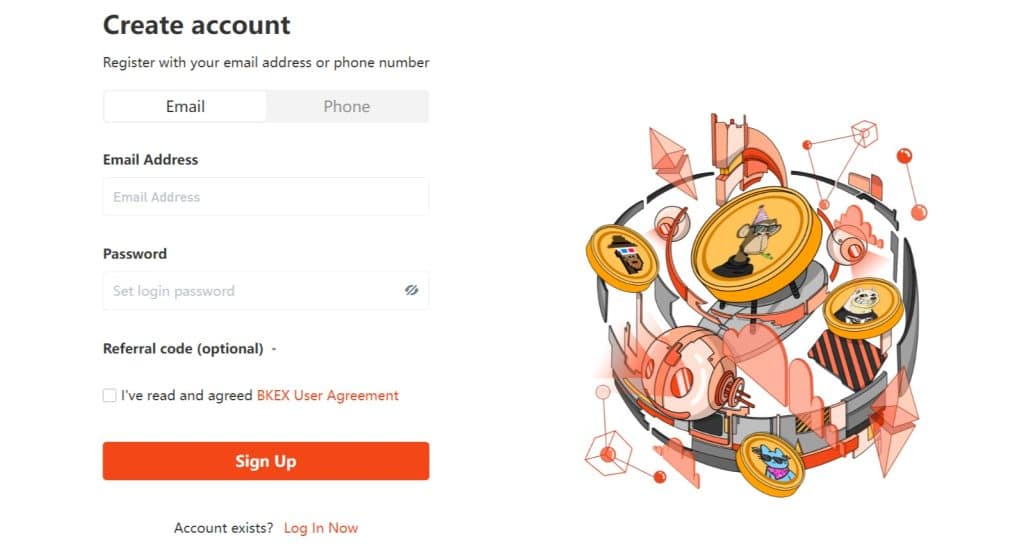
Task: Select the Email registration tab
Action: tap(185, 106)
